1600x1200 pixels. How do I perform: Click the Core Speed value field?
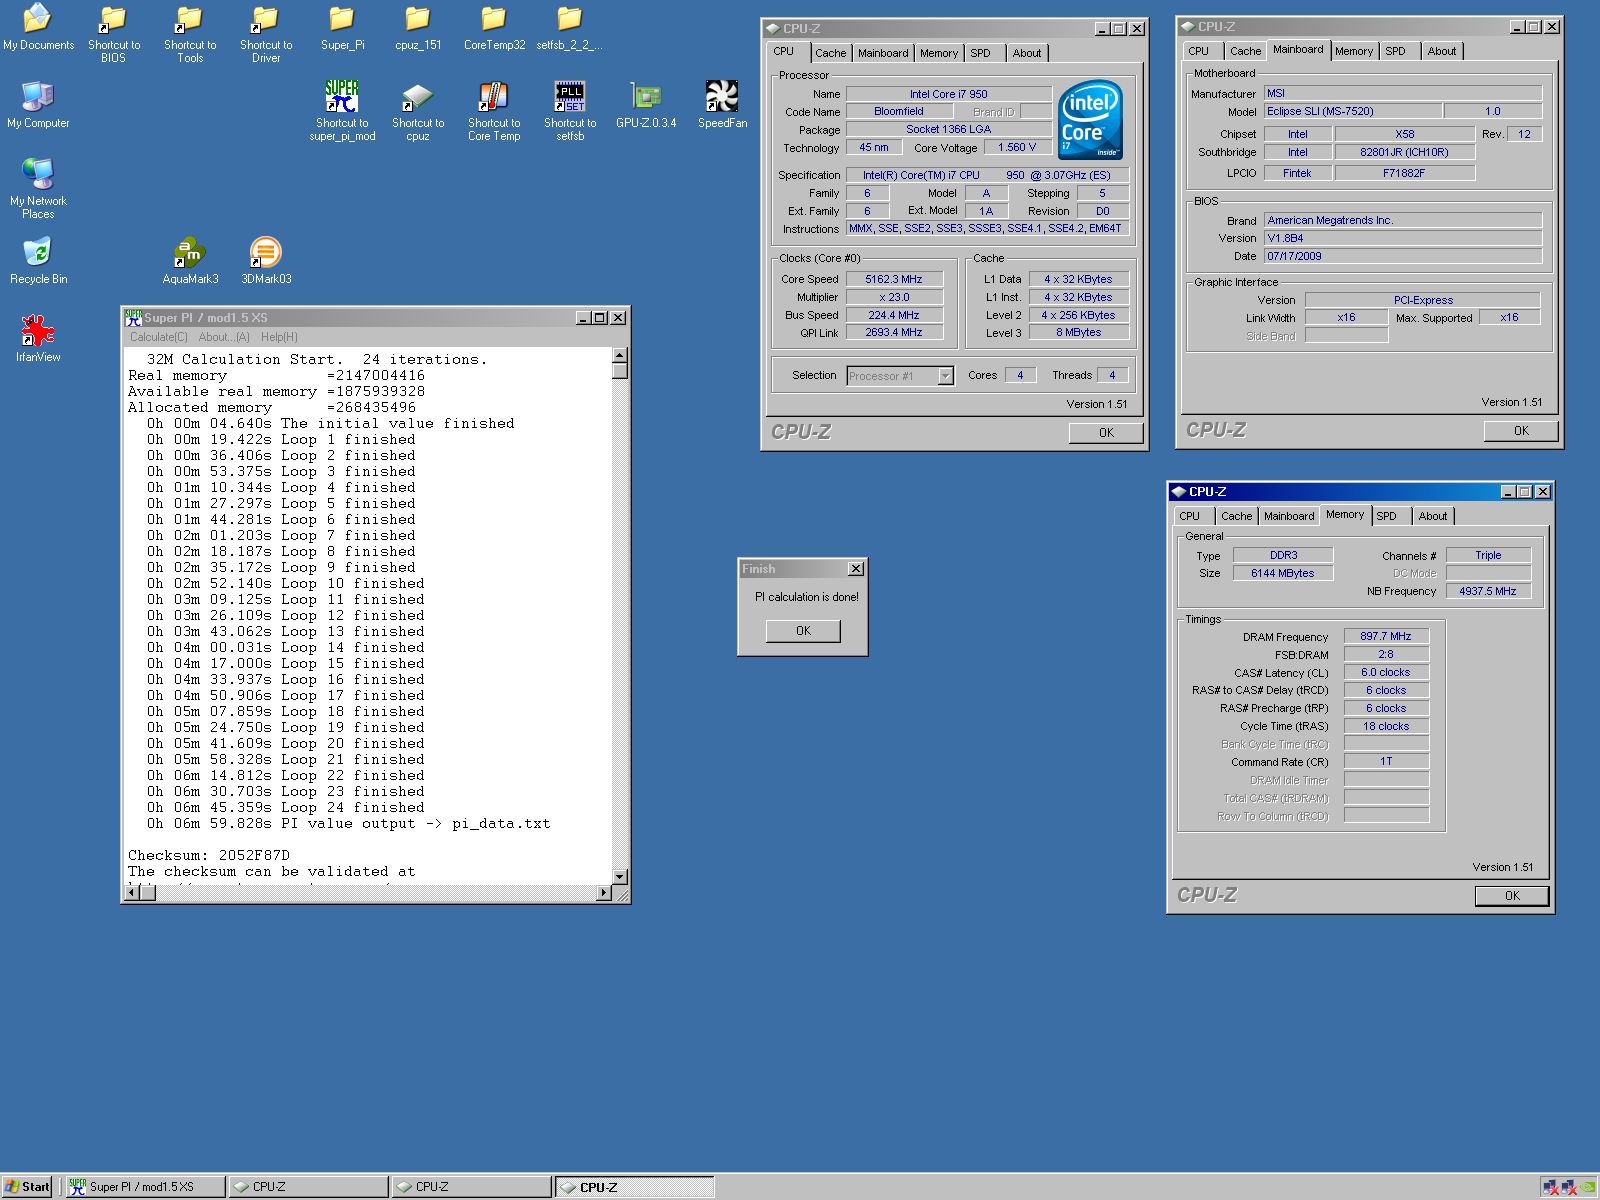tap(894, 279)
